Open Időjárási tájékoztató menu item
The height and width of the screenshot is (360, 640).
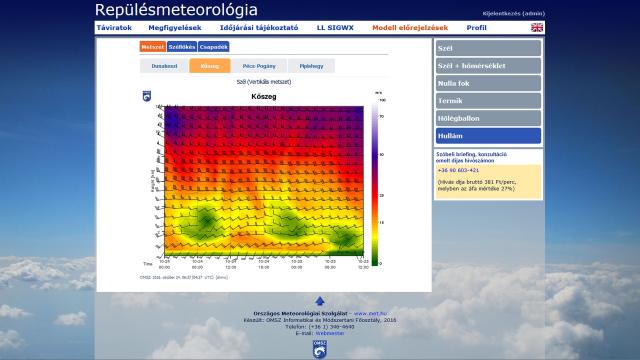(259, 28)
